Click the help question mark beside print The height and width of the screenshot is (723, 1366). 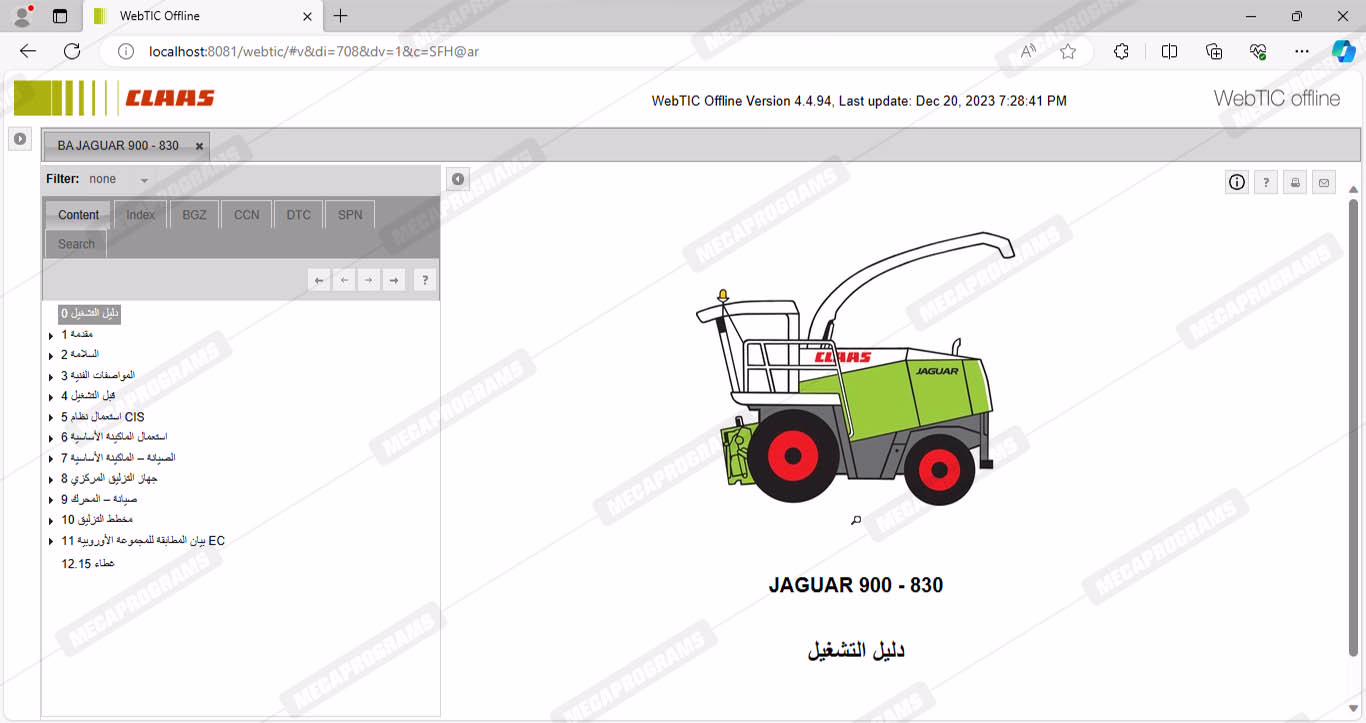1266,182
